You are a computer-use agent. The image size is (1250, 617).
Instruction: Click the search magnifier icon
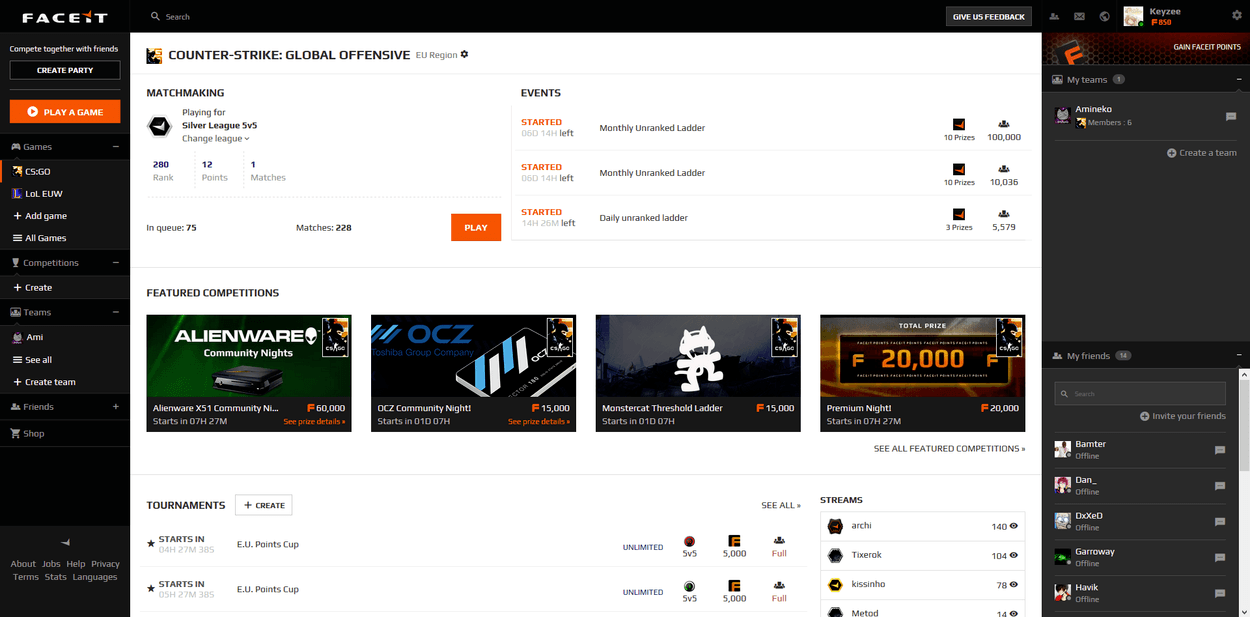click(155, 17)
